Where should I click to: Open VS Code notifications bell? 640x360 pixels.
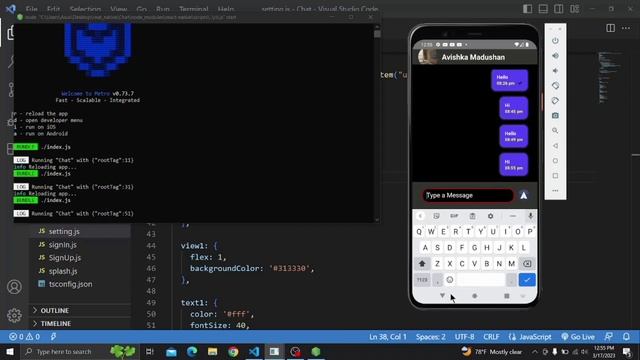click(626, 337)
